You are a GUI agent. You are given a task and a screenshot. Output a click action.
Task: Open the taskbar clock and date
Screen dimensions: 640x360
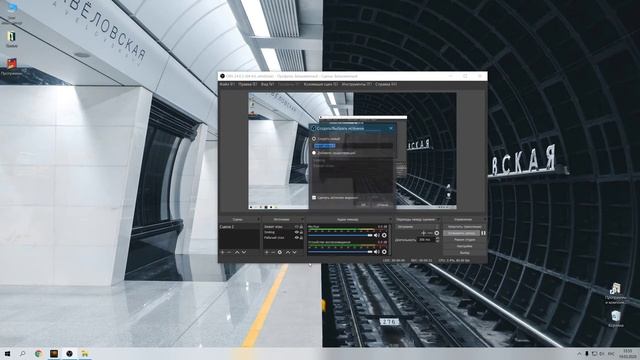628,353
